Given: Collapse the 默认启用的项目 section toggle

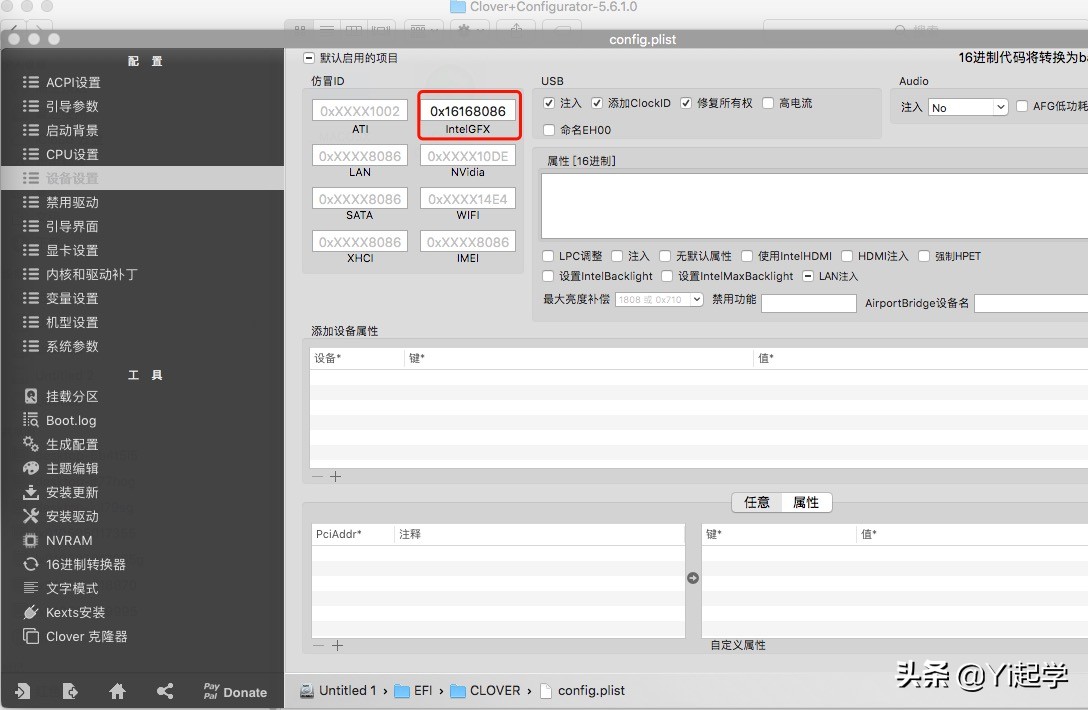Looking at the screenshot, I should pyautogui.click(x=308, y=58).
